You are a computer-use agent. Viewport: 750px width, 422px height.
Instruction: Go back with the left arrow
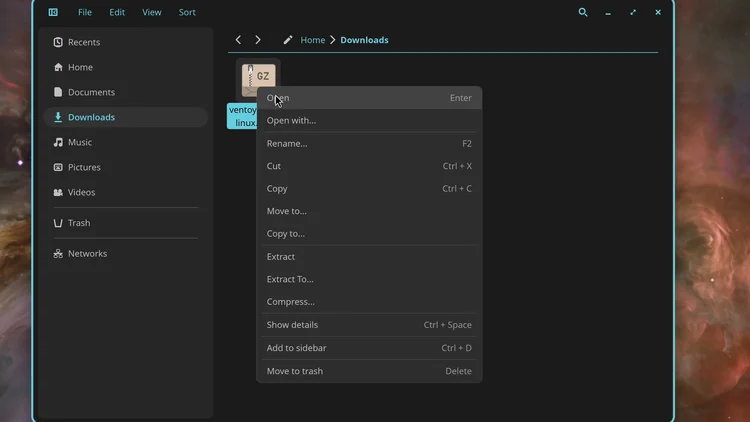click(x=238, y=40)
